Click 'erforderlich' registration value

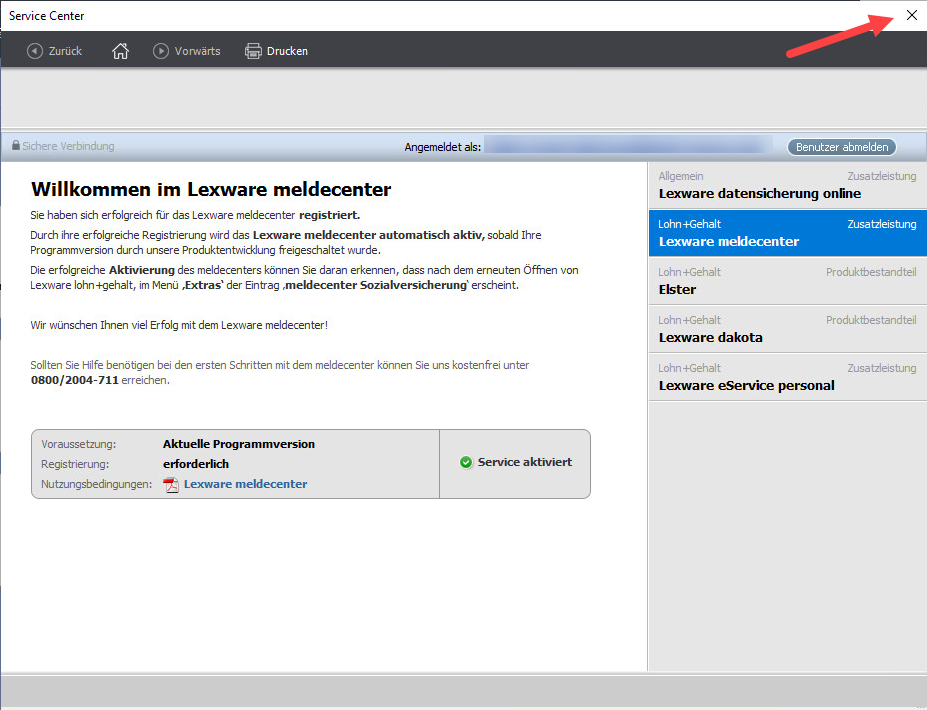(196, 464)
